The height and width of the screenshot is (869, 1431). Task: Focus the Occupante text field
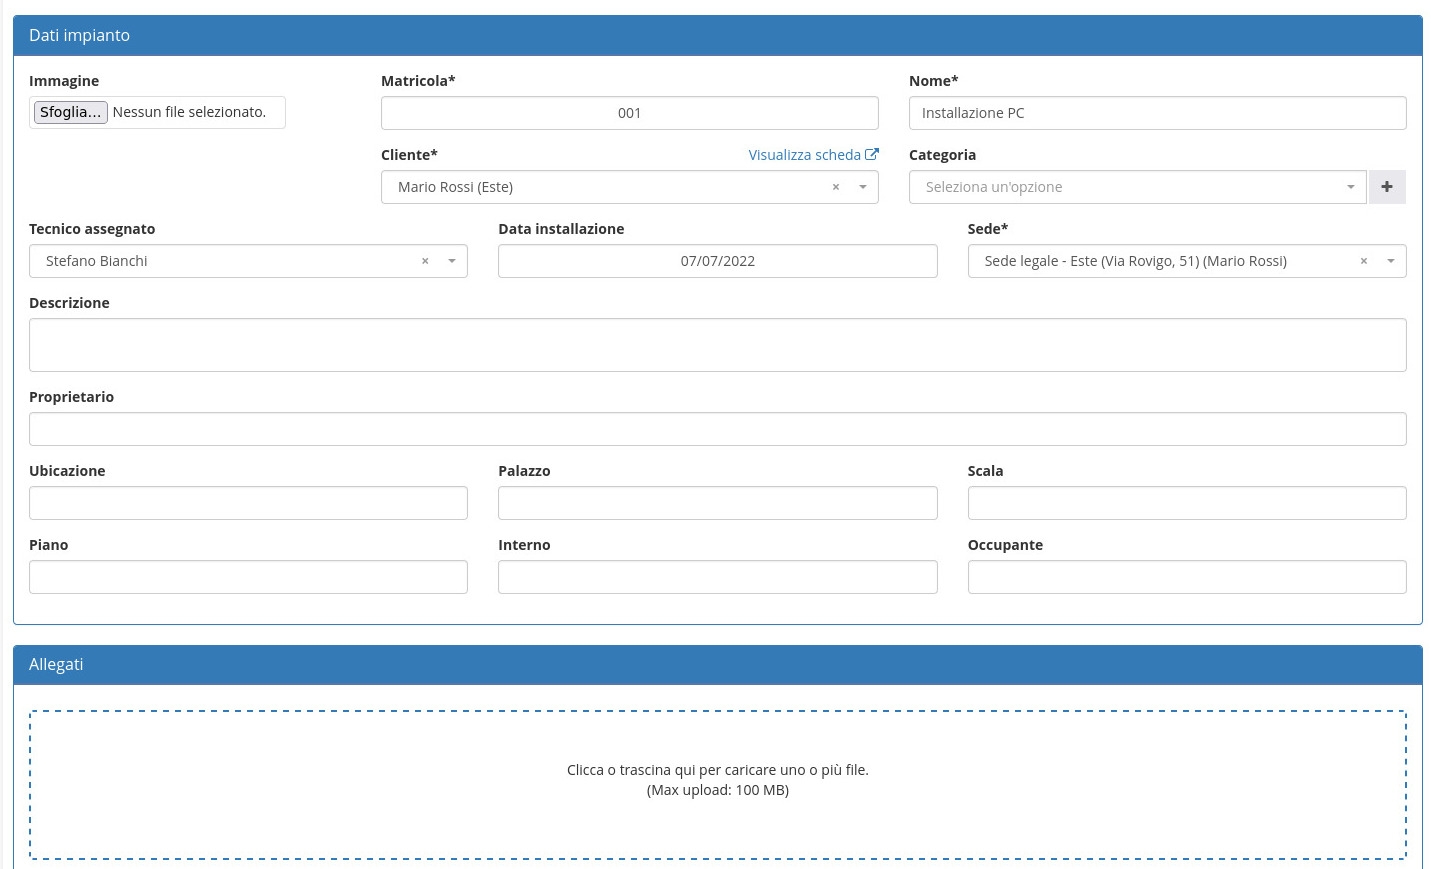[x=1186, y=577]
